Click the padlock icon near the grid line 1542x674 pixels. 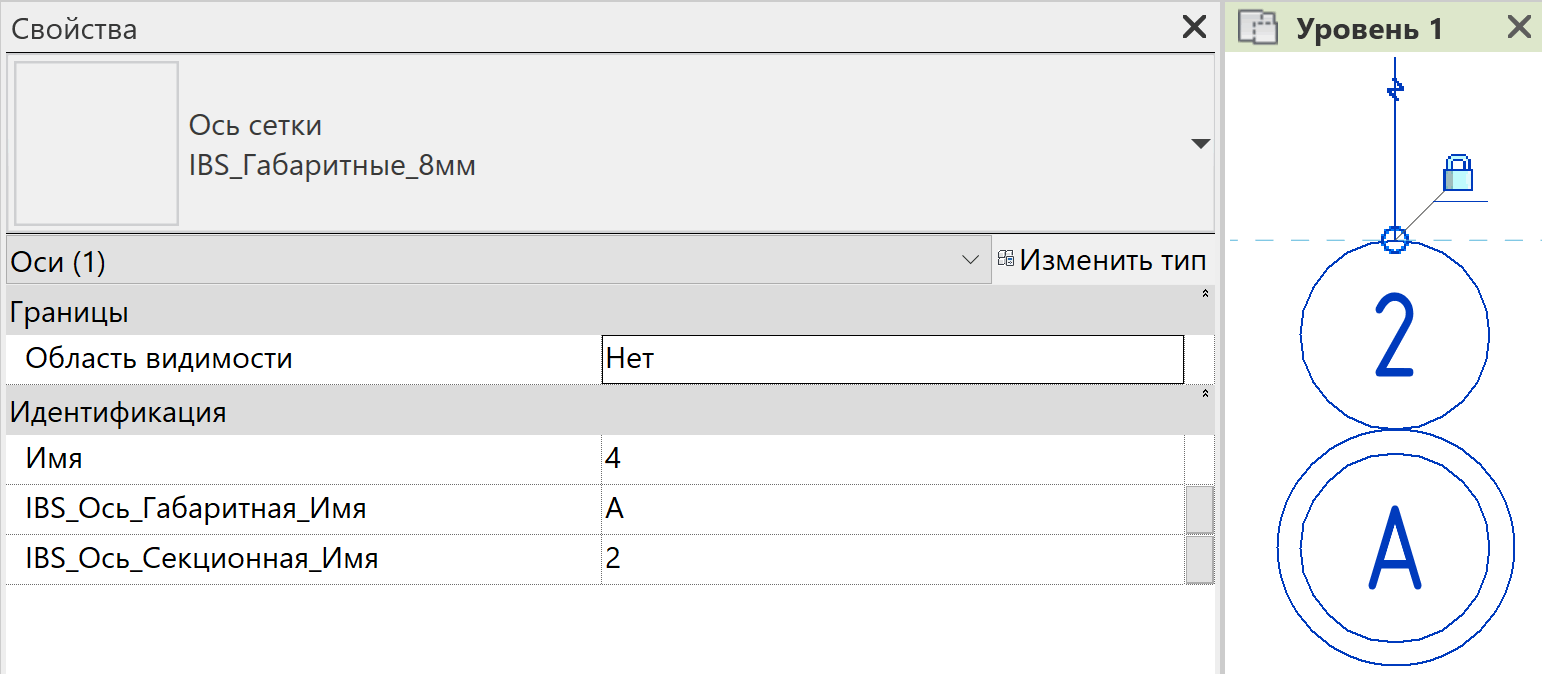click(1458, 173)
